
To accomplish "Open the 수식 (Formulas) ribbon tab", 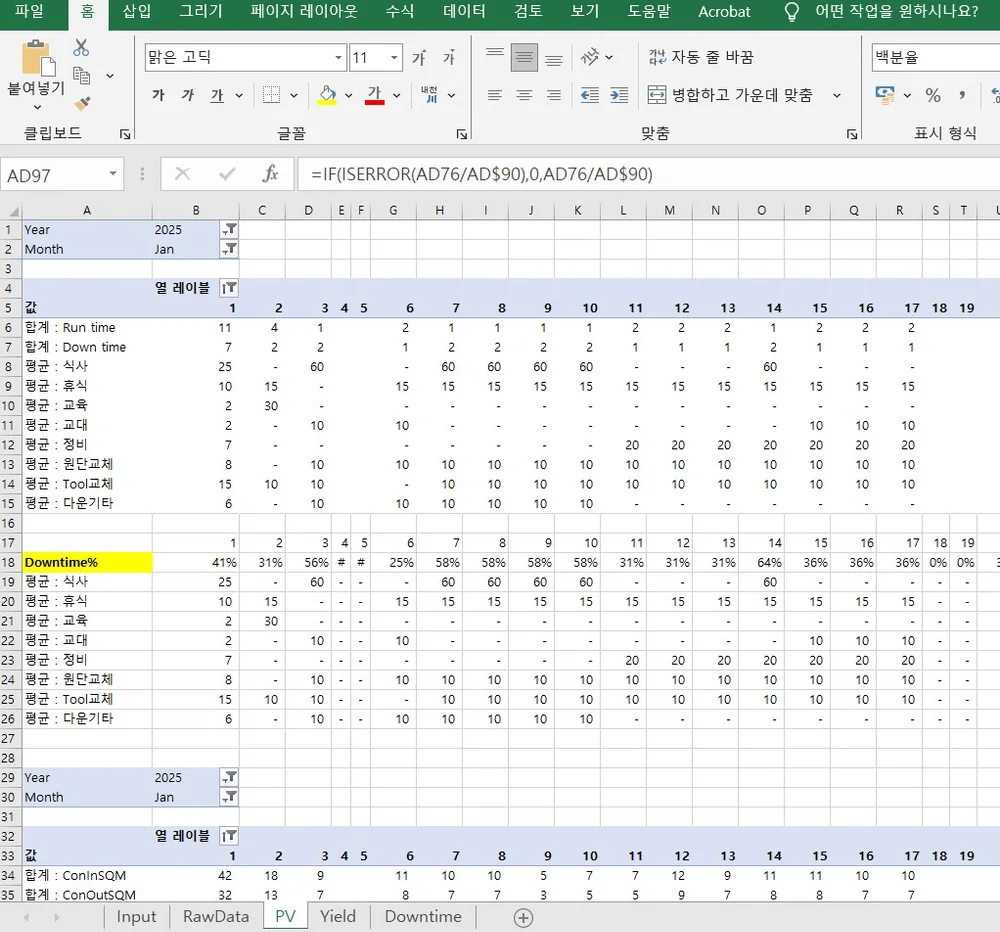I will click(400, 12).
